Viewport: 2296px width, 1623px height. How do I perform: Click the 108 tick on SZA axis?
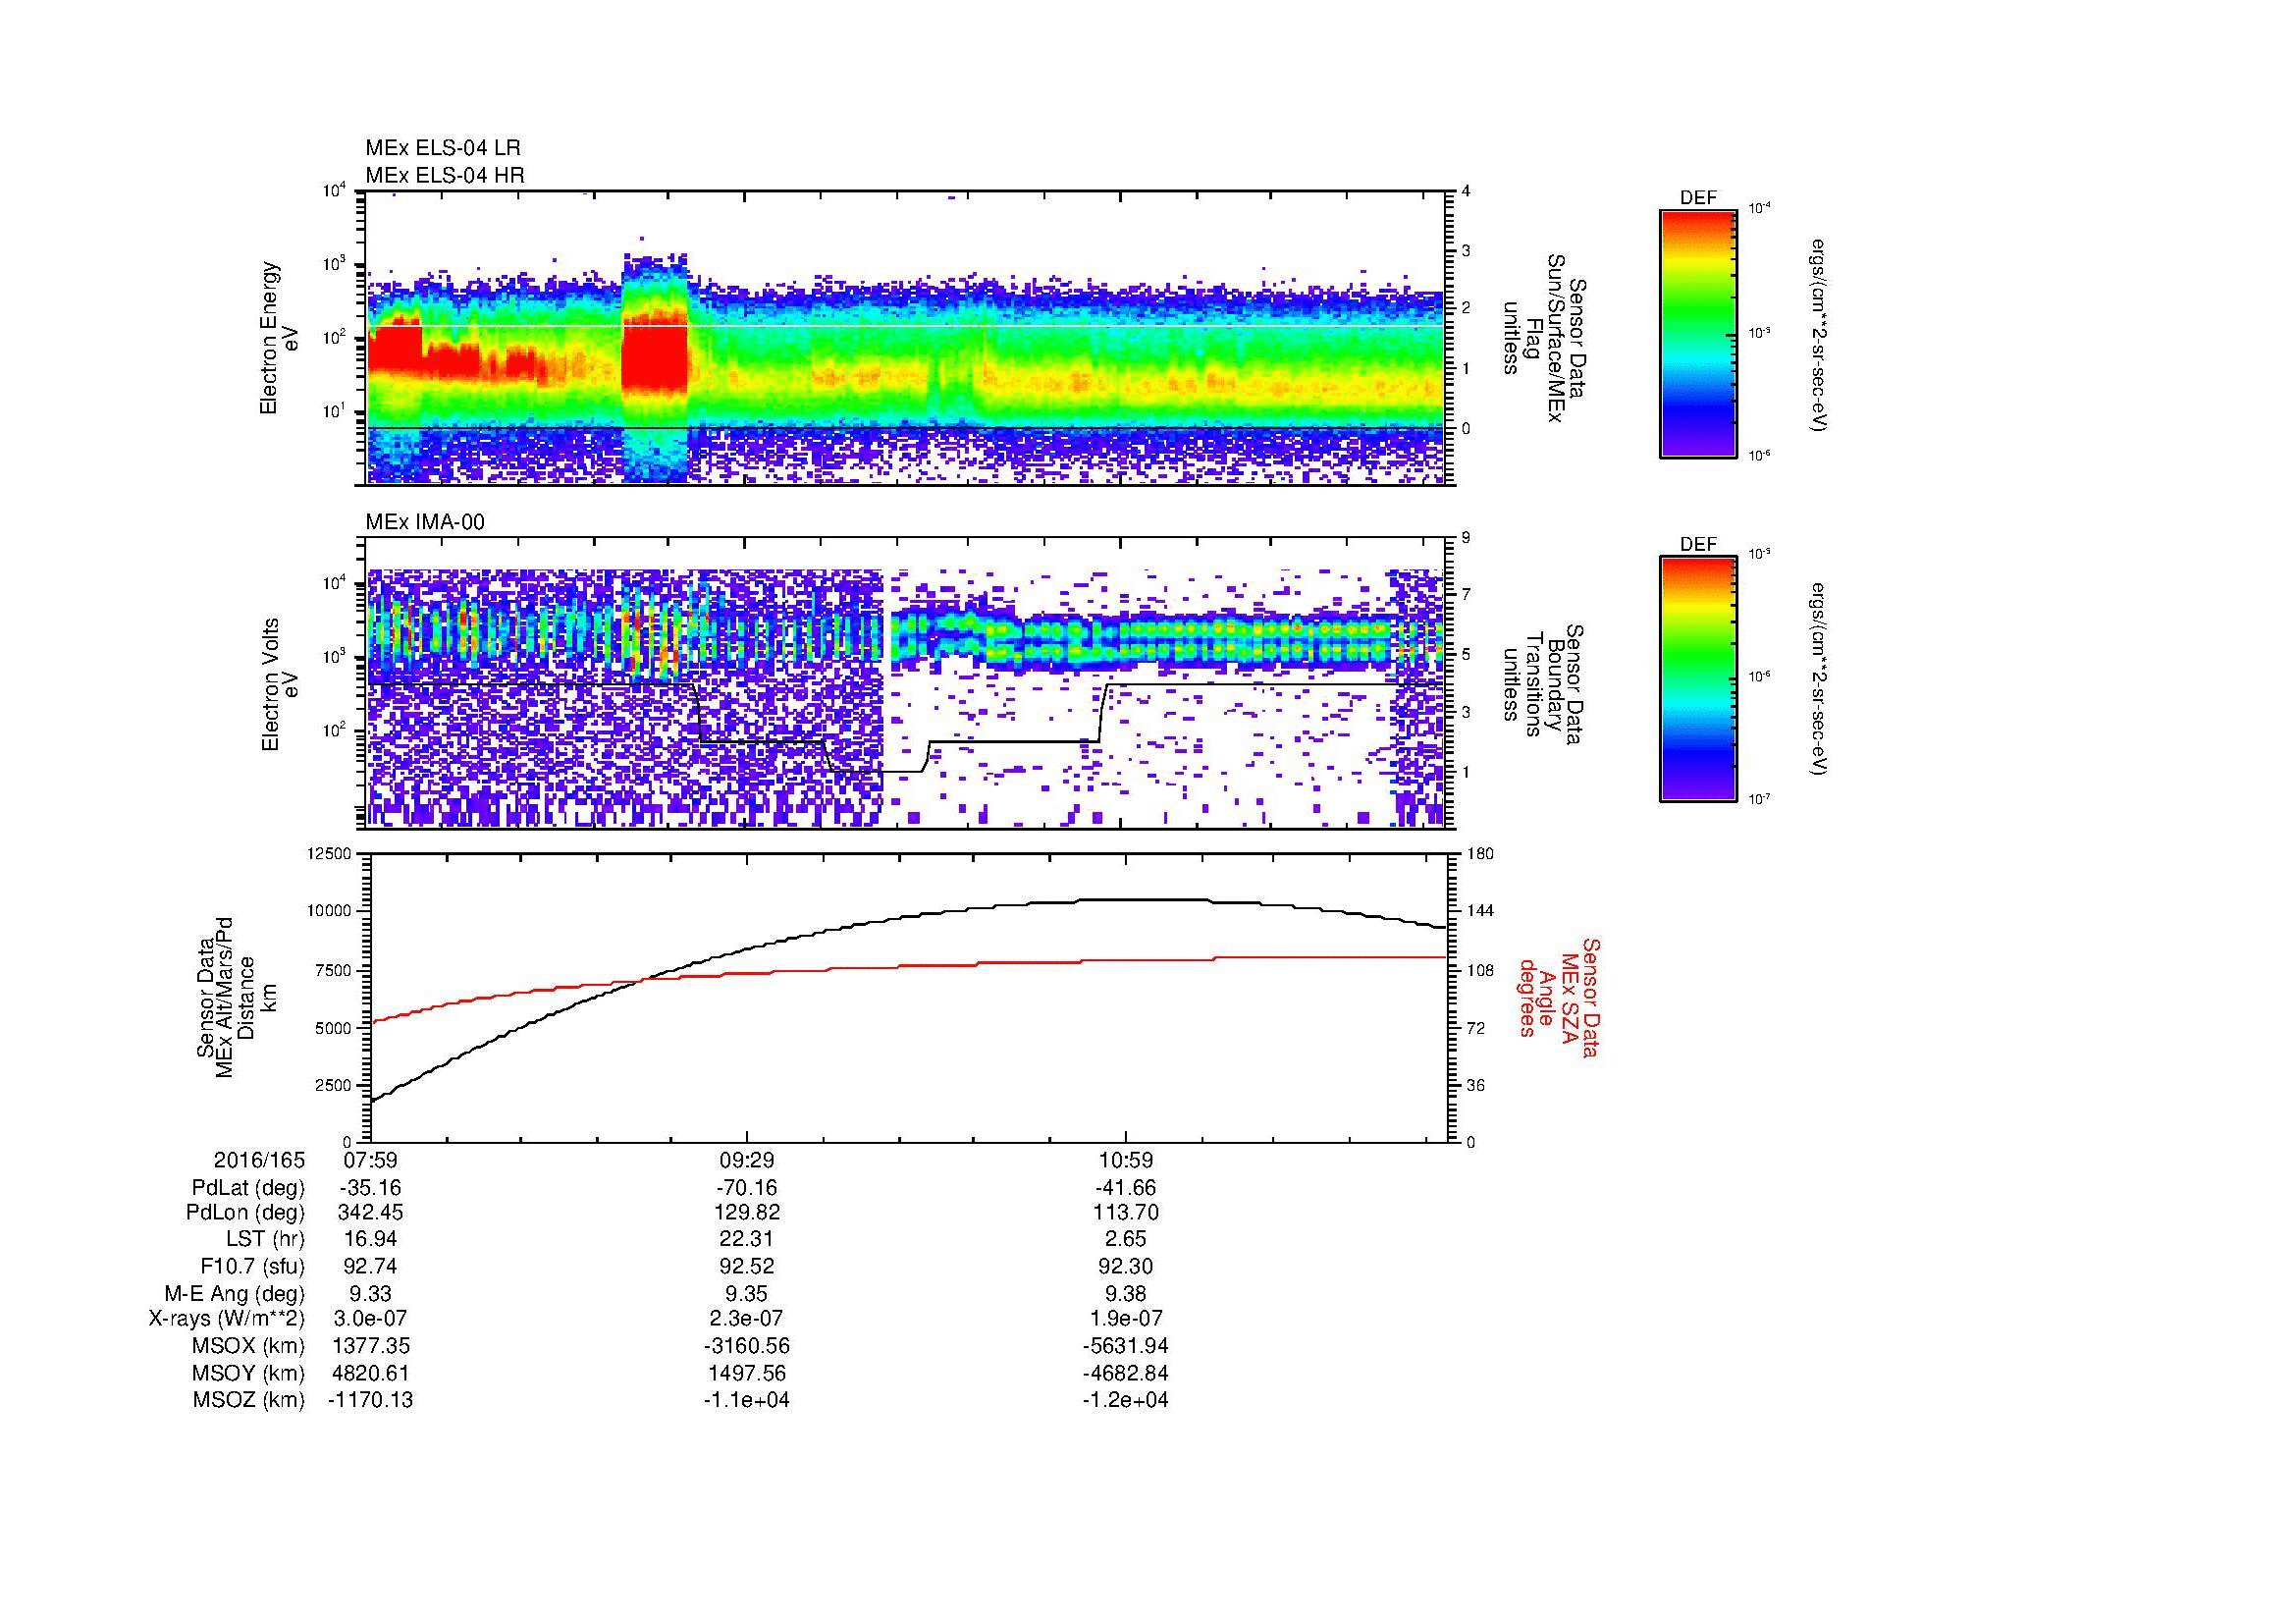(x=1479, y=970)
